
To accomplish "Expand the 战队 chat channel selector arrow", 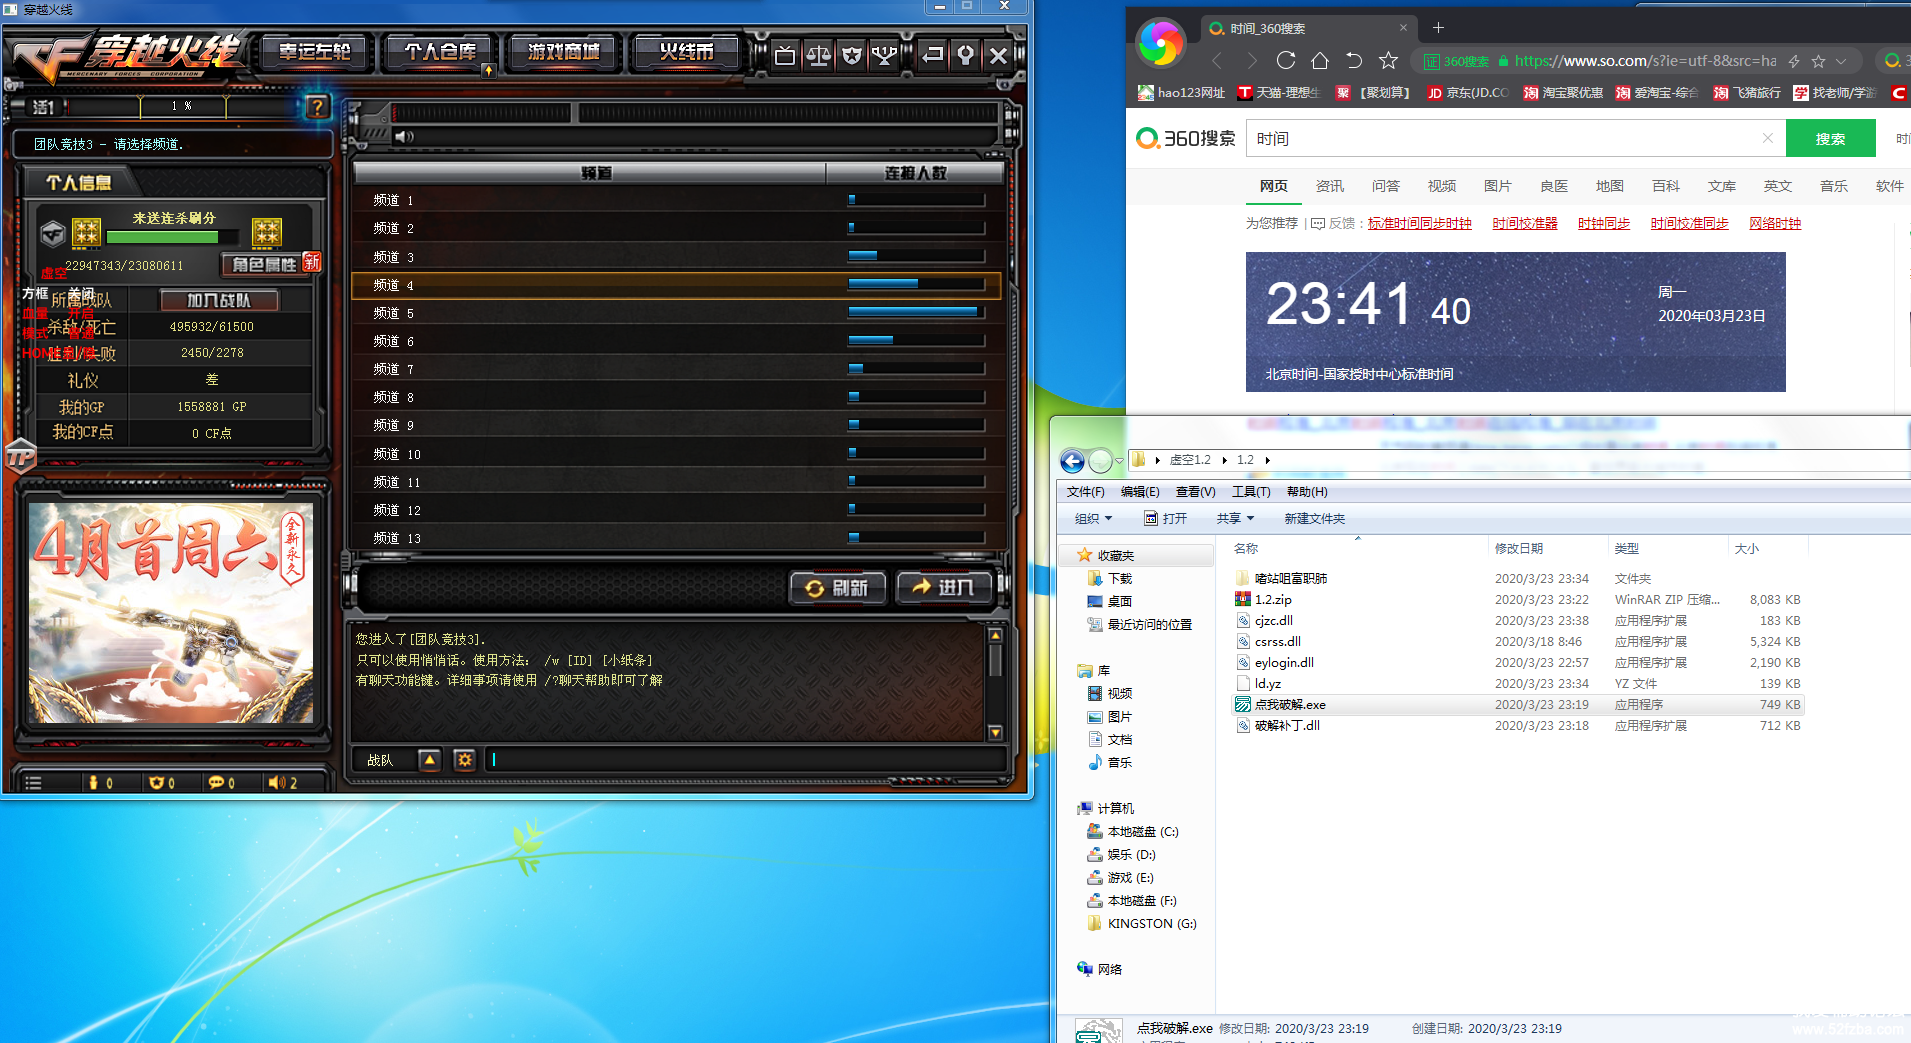I will tap(429, 760).
